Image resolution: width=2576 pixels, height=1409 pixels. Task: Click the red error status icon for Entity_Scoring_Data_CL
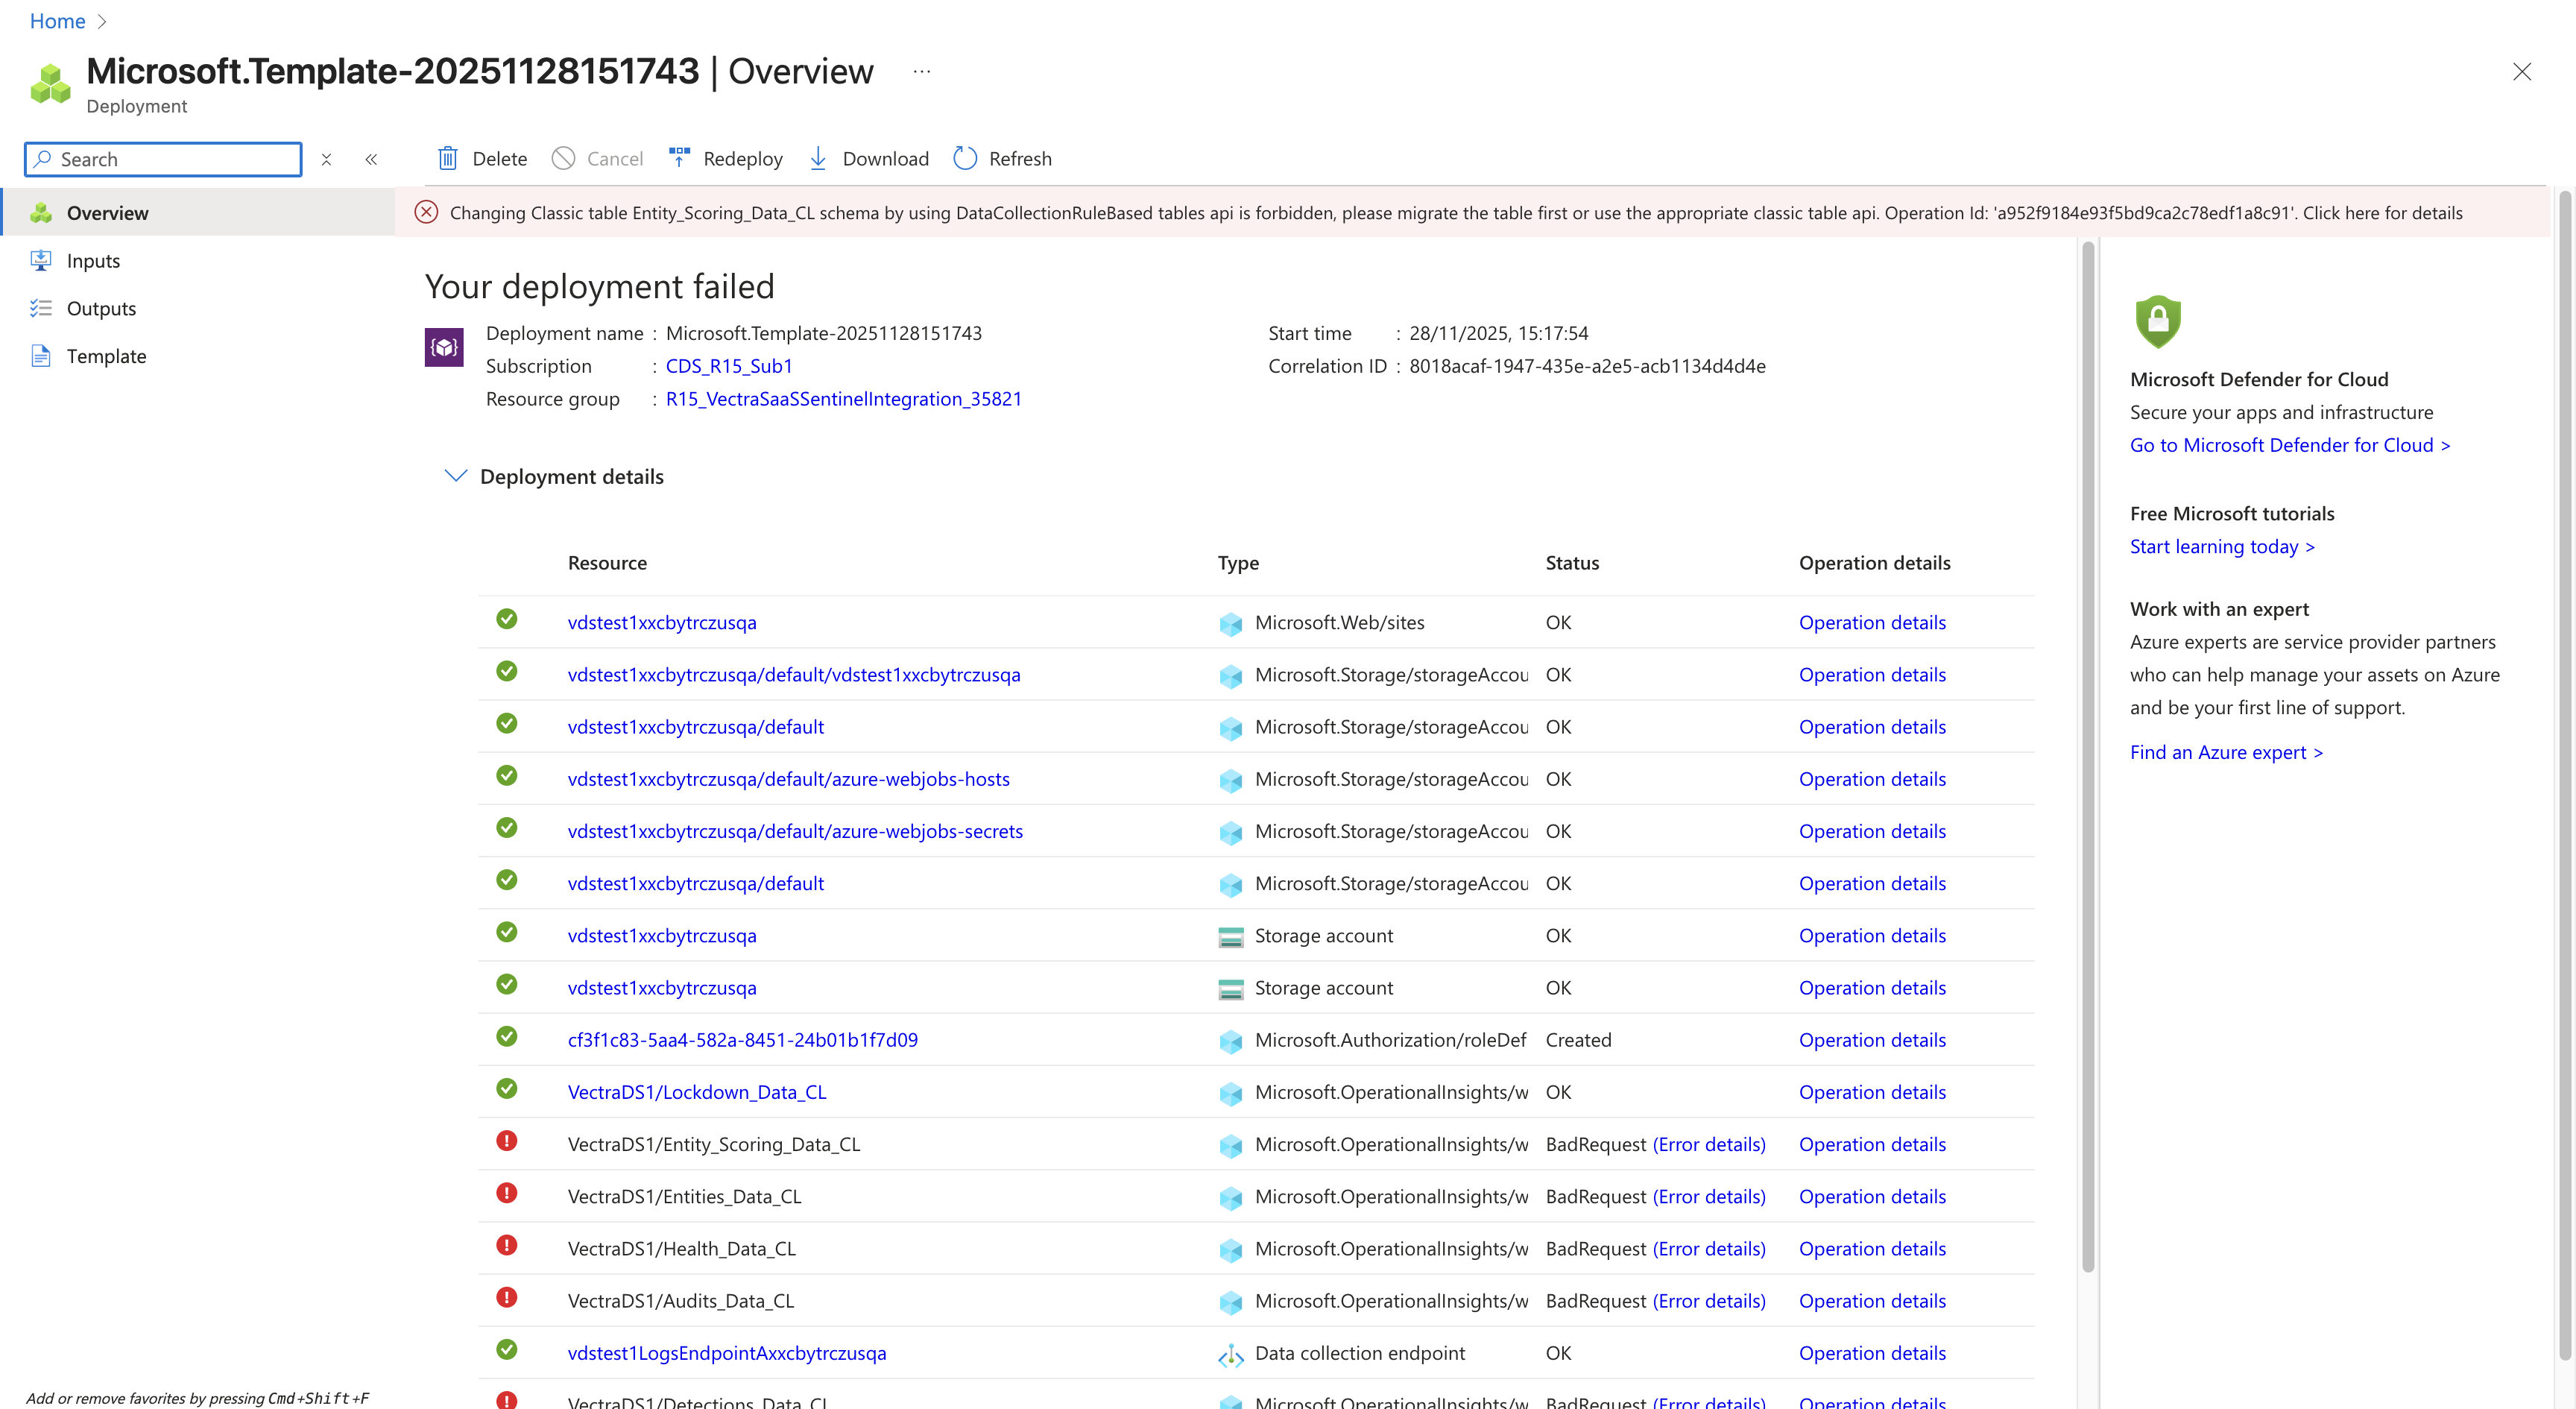[507, 1141]
